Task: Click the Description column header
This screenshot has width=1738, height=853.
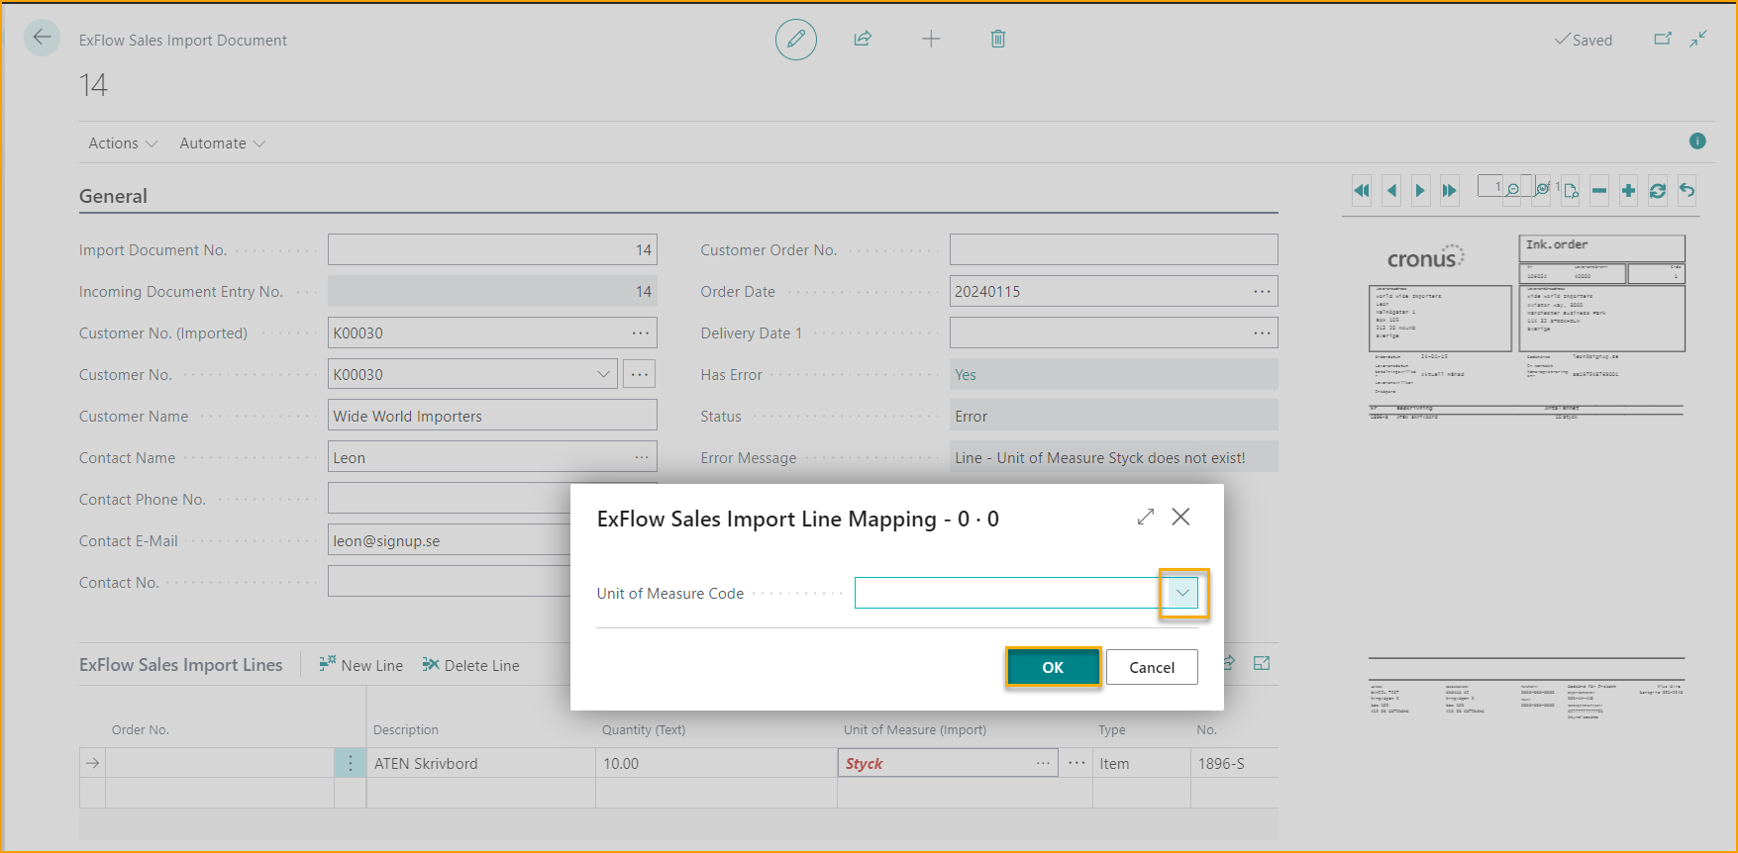Action: [x=406, y=730]
